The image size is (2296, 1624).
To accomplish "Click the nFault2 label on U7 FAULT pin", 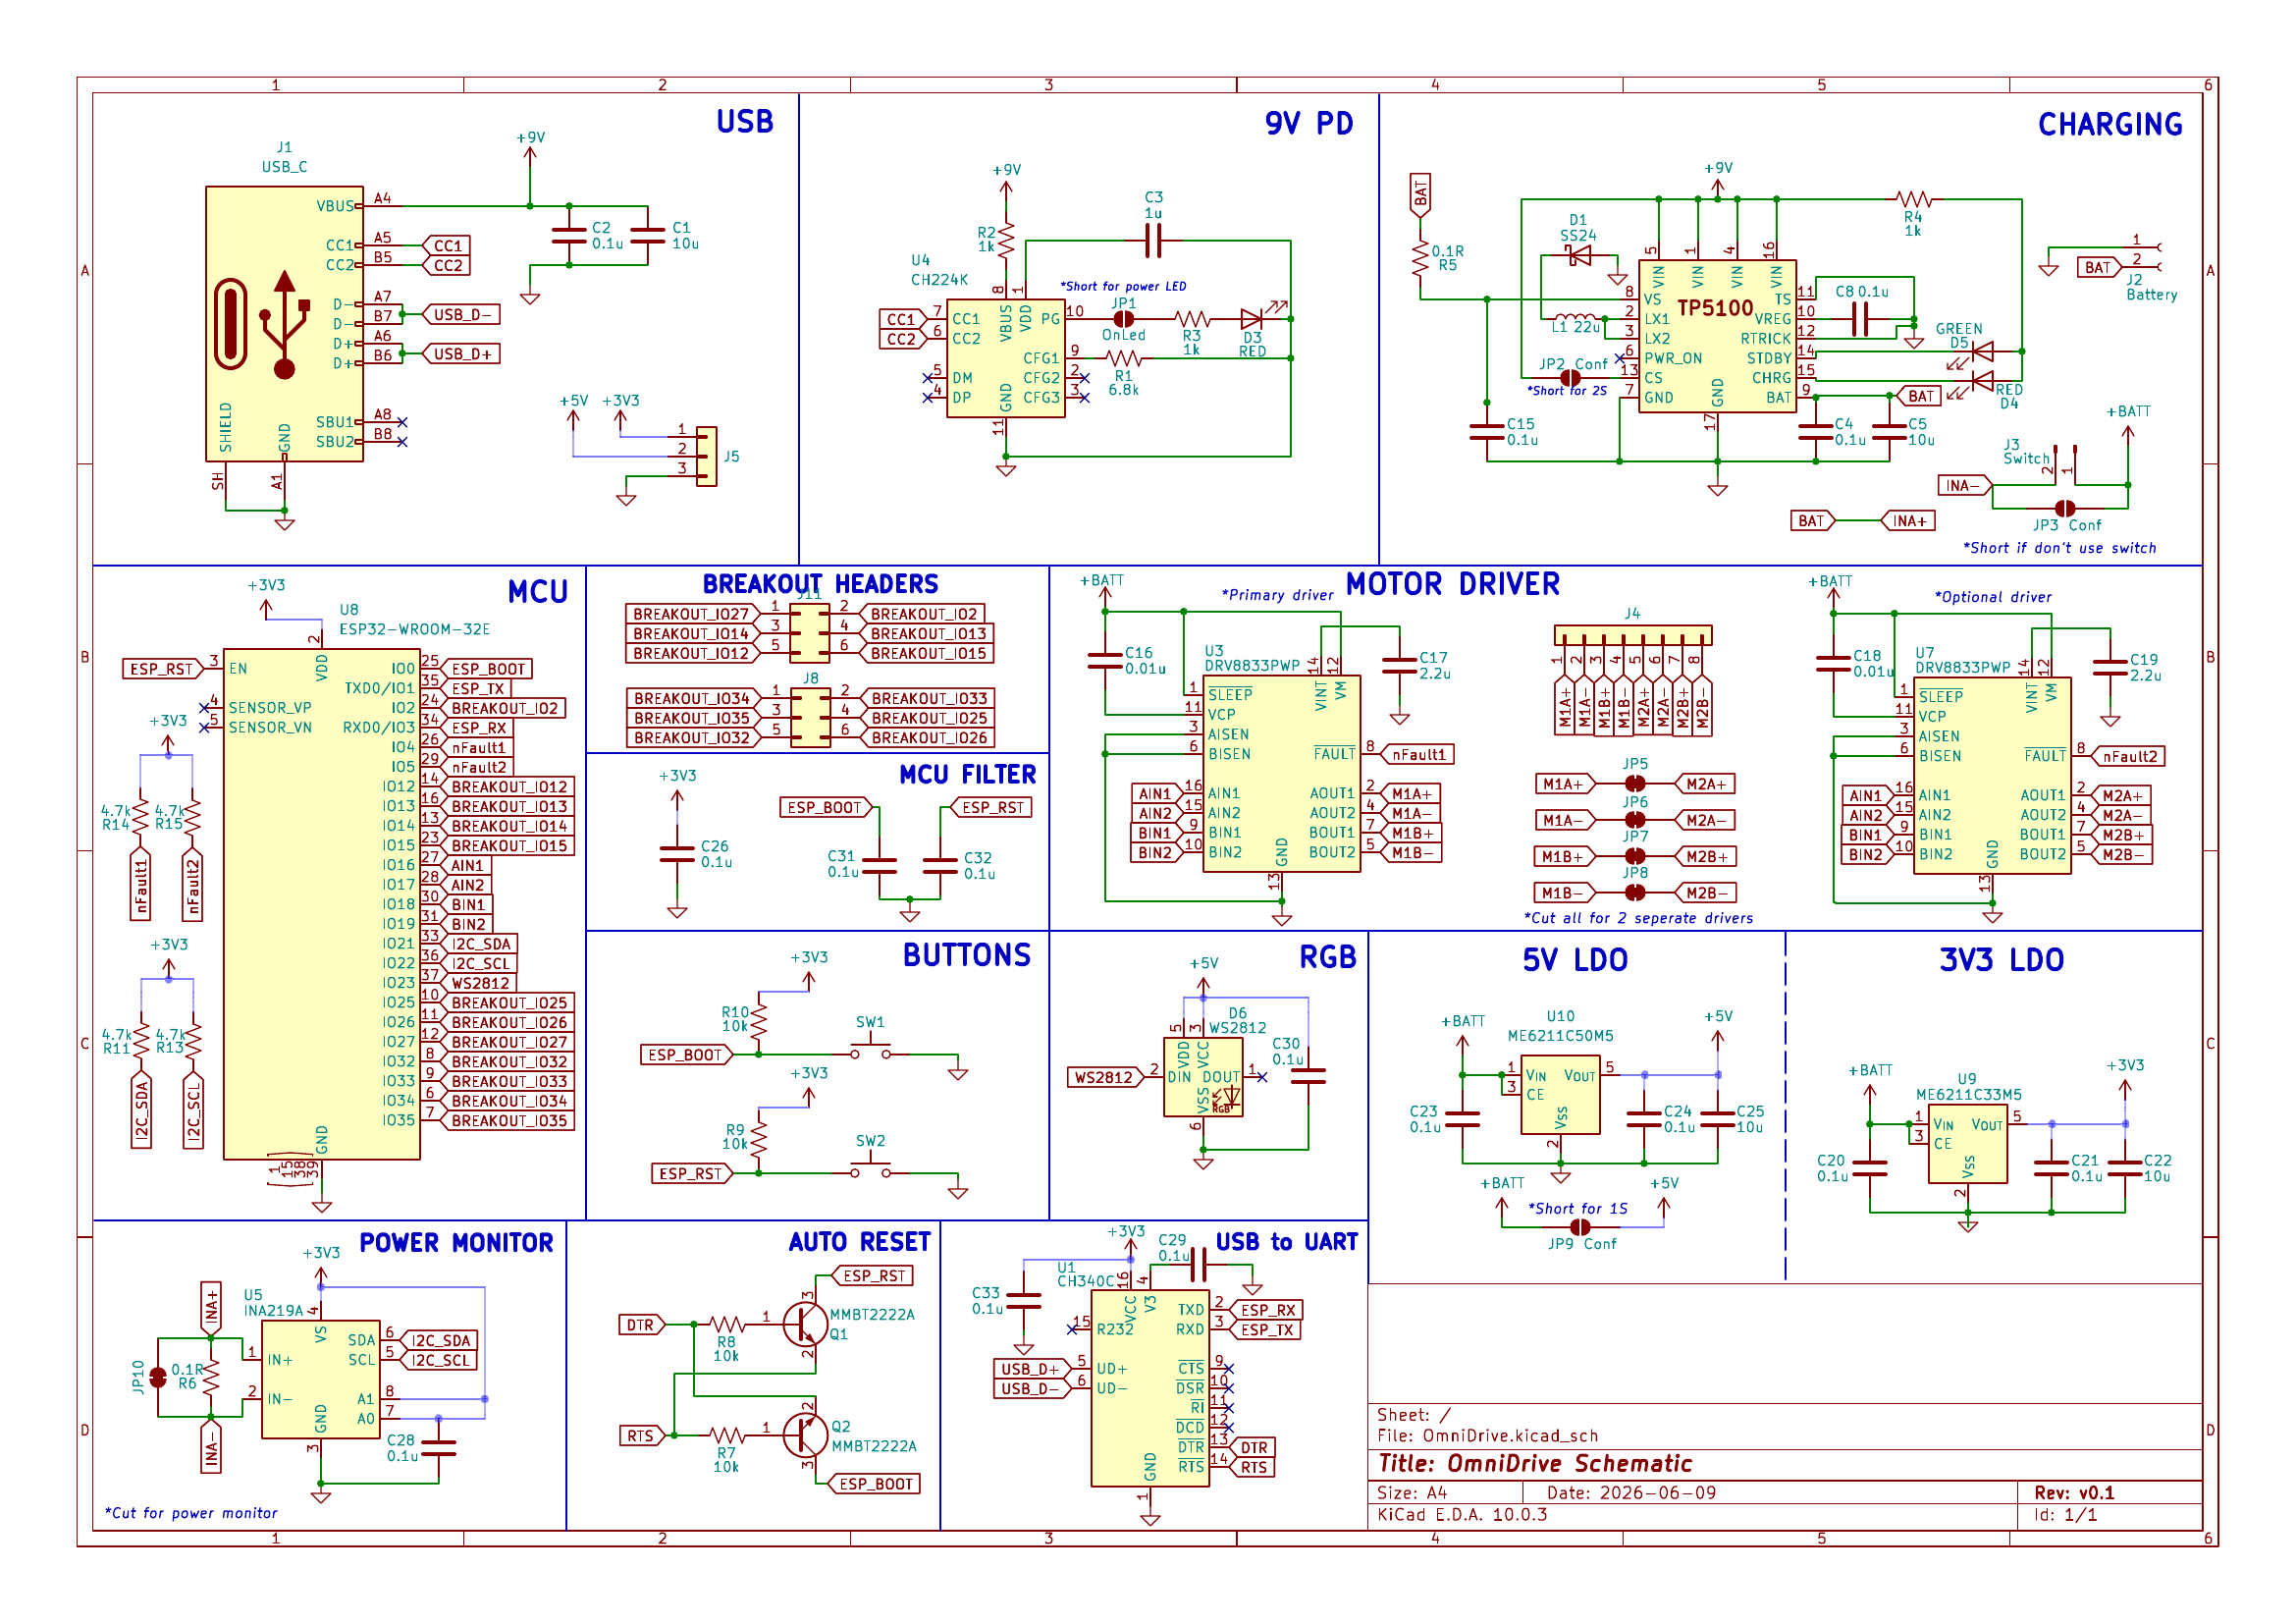I will point(2128,756).
